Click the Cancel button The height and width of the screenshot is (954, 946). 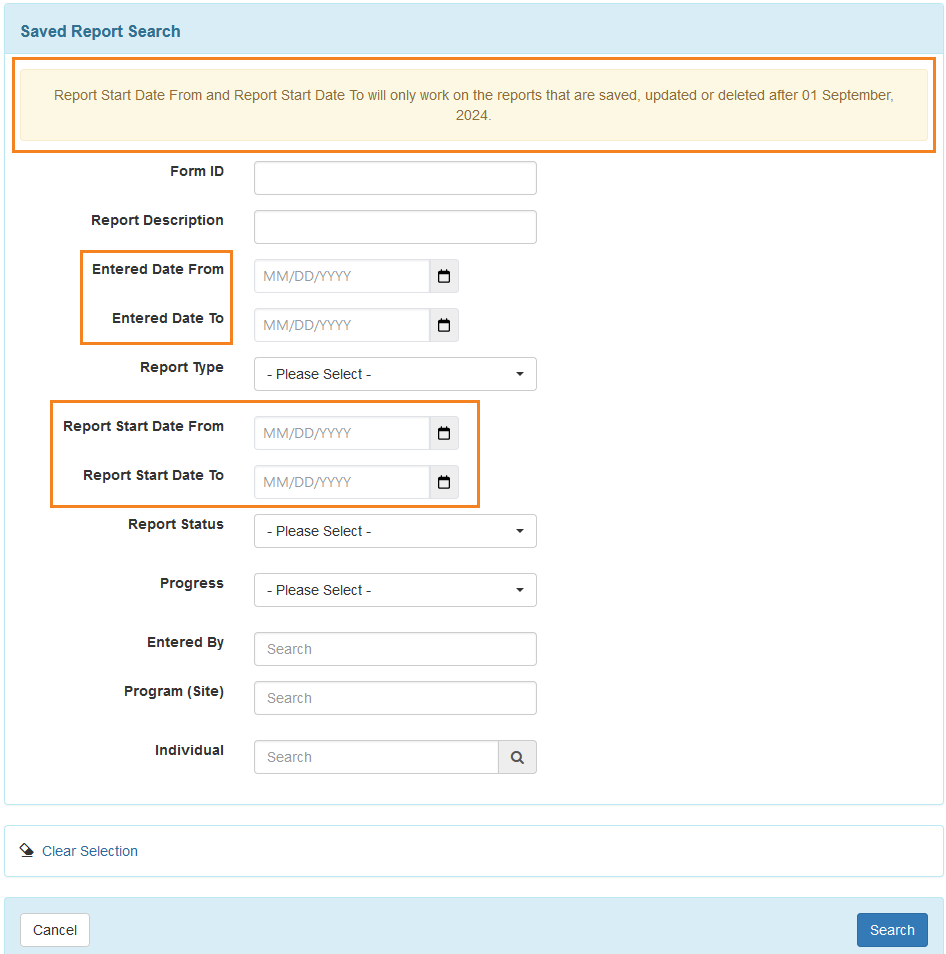(x=55, y=930)
